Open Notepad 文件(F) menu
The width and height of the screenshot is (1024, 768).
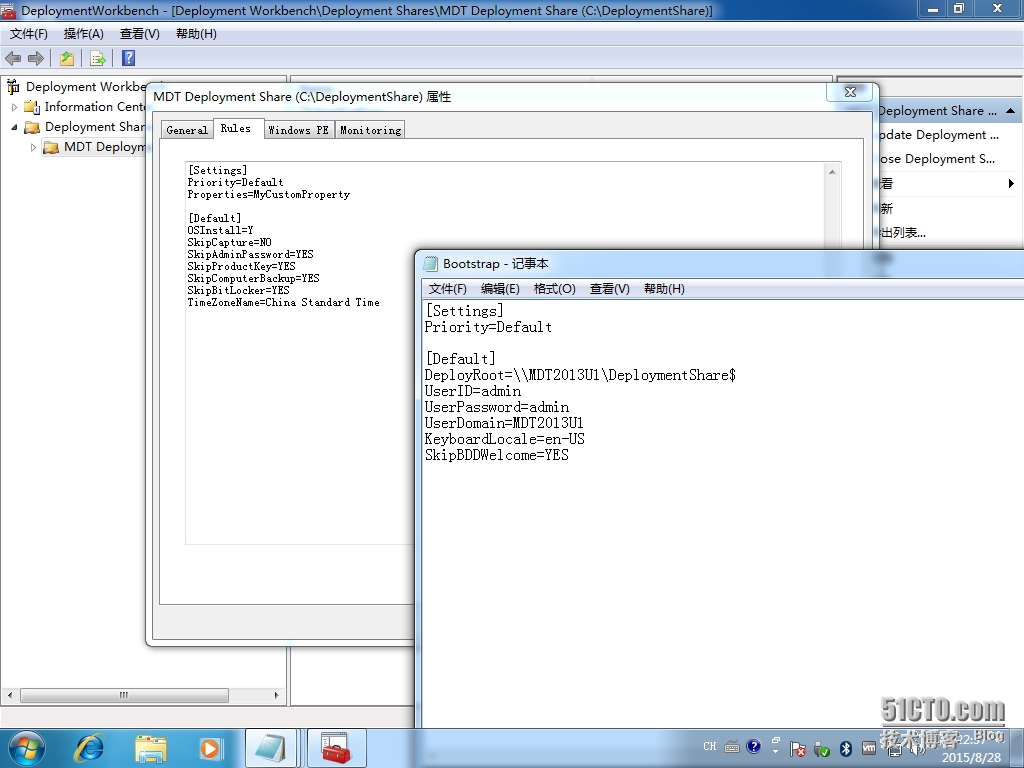(447, 289)
